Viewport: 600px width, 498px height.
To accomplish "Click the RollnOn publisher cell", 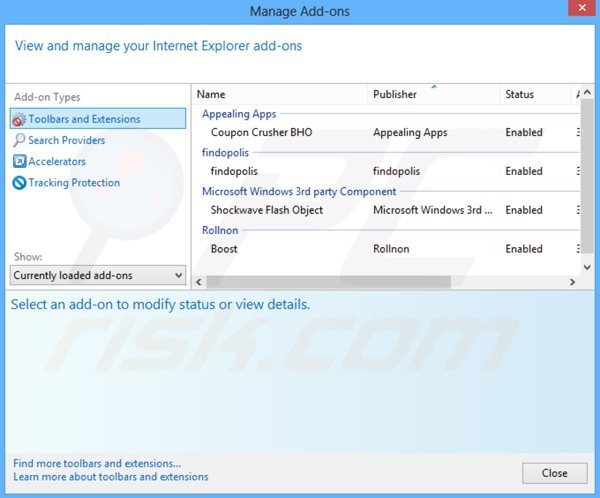I will click(x=391, y=249).
